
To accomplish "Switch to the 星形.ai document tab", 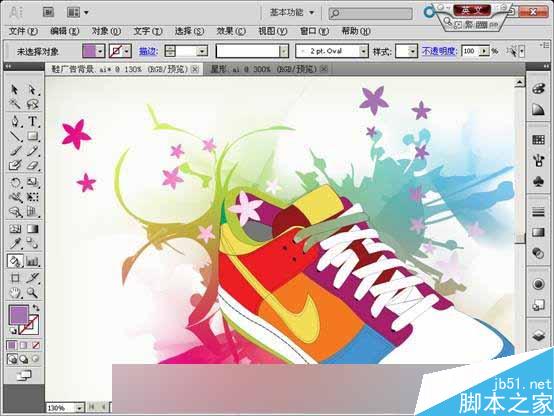I will click(x=264, y=69).
